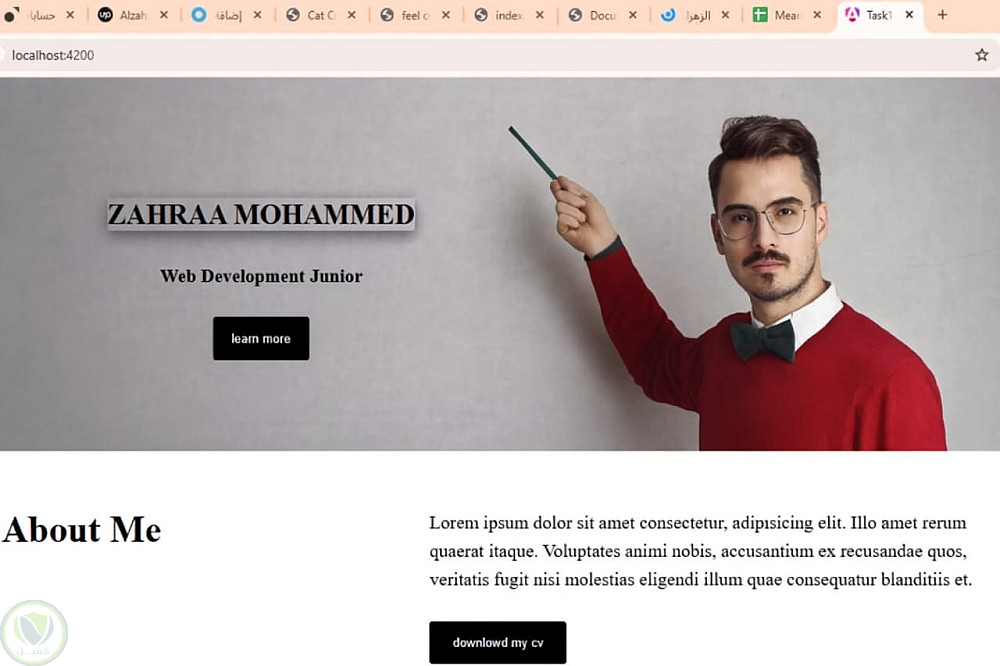Click the localhost:4200 address bar
The image size is (1000, 666).
coord(485,55)
